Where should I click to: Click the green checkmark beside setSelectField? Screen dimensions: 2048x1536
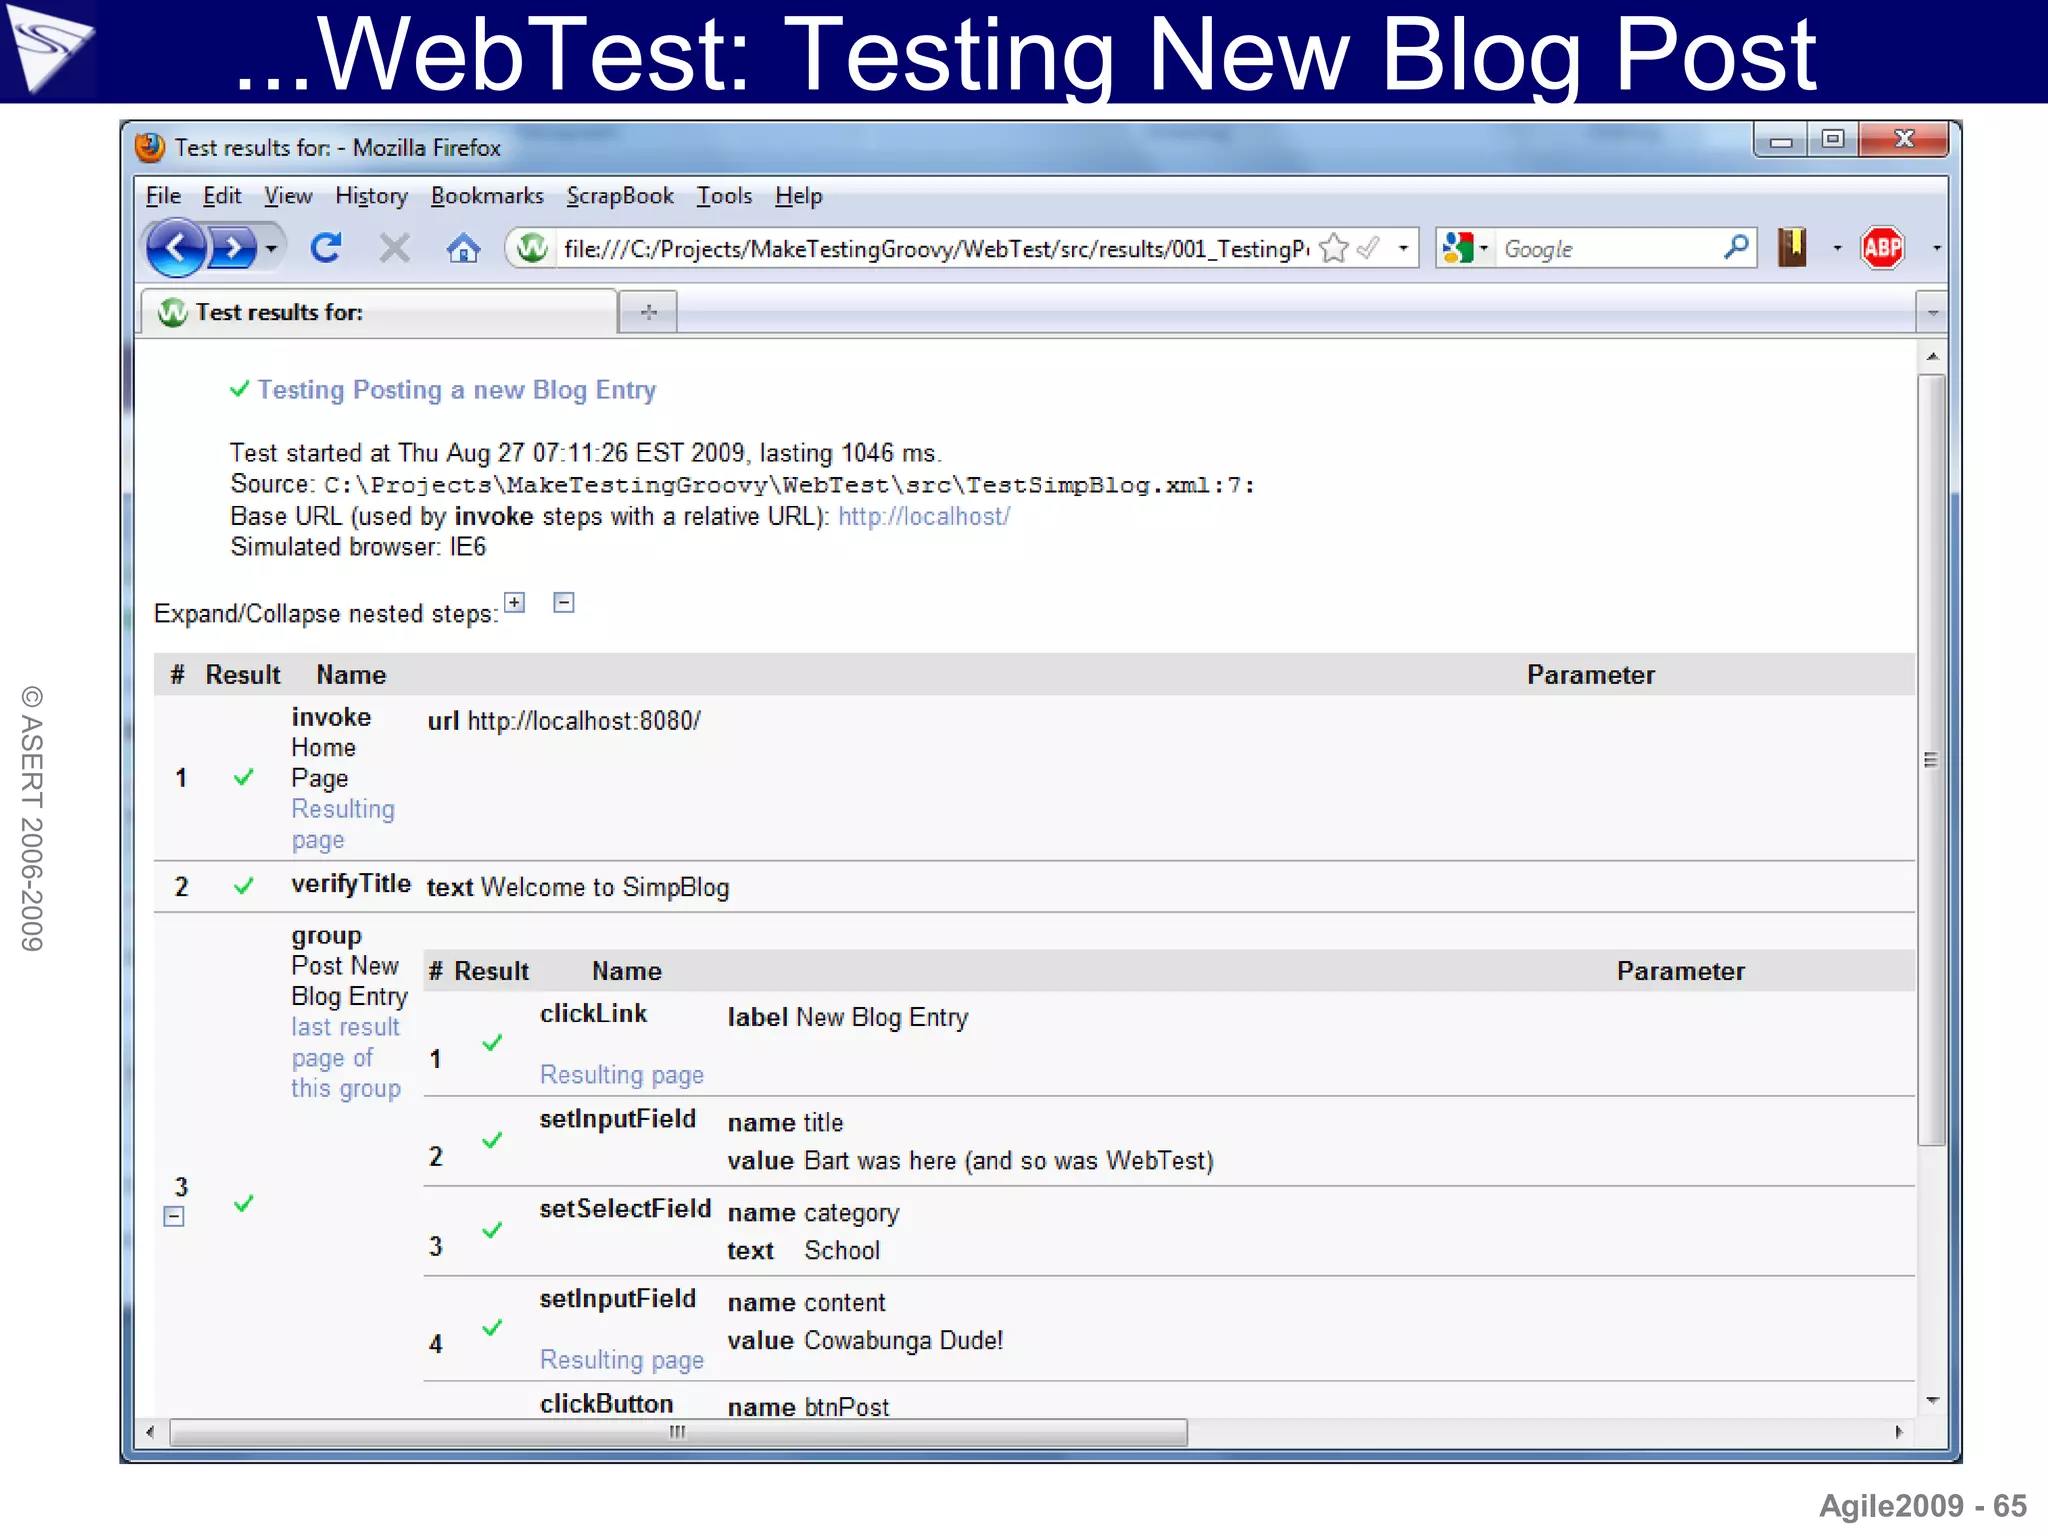492,1230
